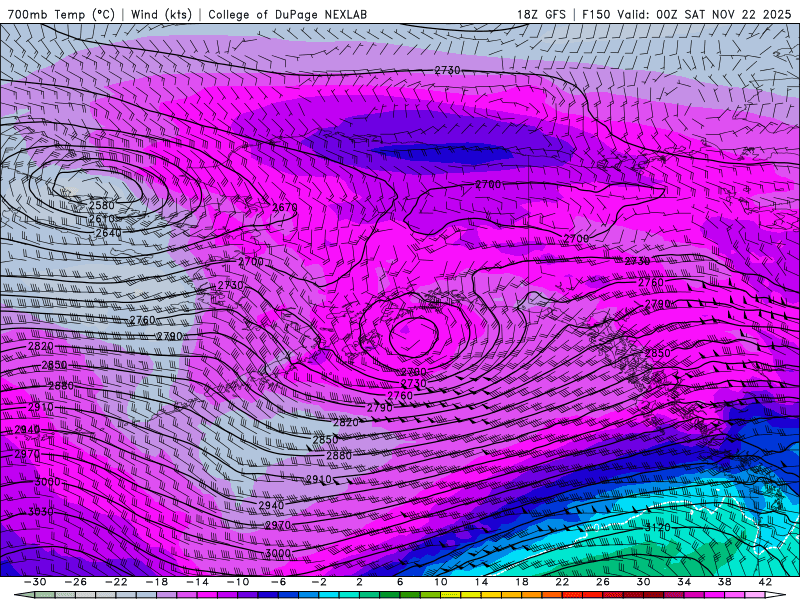Click the -30 color scale label
This screenshot has width=800, height=600.
(x=35, y=582)
